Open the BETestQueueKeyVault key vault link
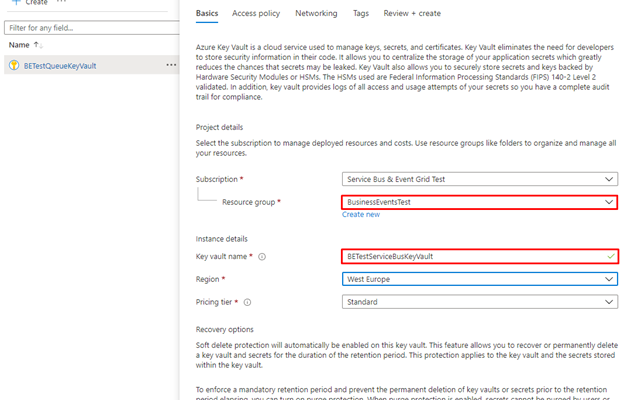The height and width of the screenshot is (400, 624). point(60,66)
